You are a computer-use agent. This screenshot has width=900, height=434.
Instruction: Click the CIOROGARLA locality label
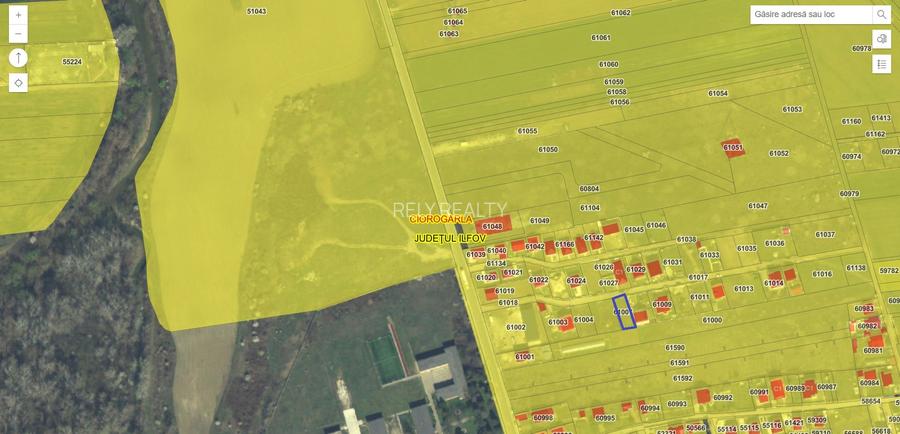click(441, 219)
